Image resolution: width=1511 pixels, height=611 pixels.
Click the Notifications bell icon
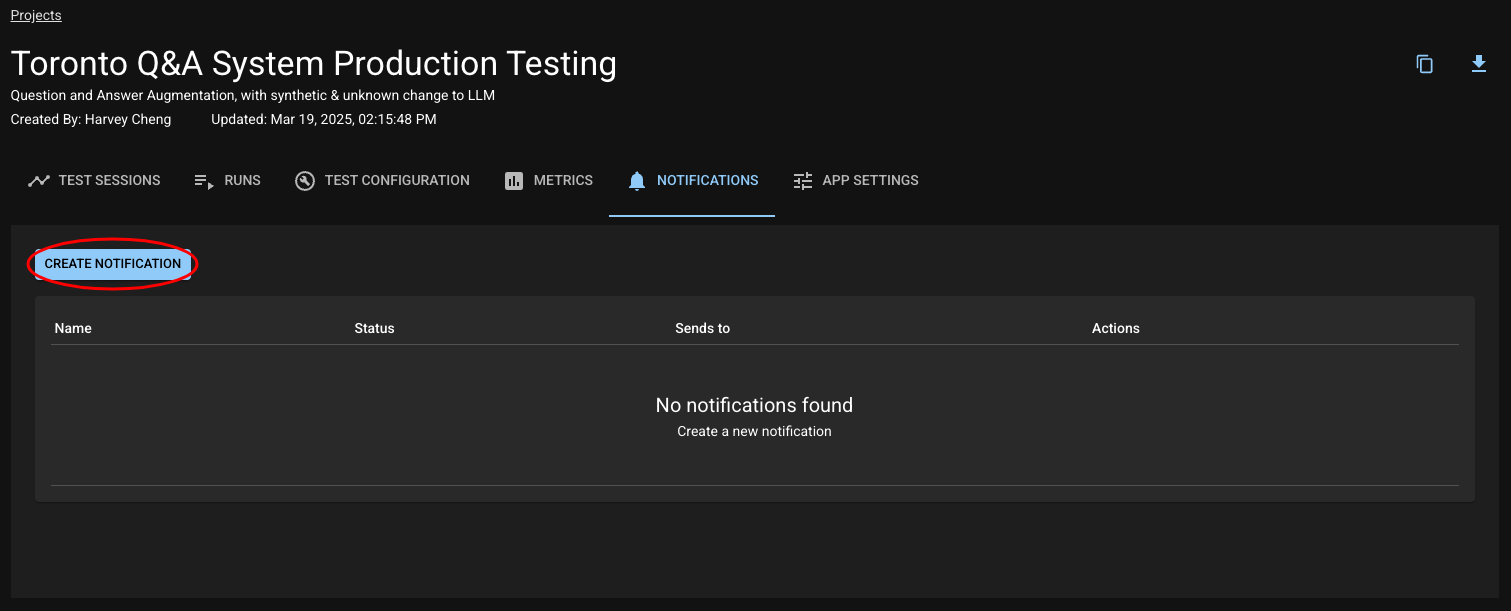[x=637, y=181]
